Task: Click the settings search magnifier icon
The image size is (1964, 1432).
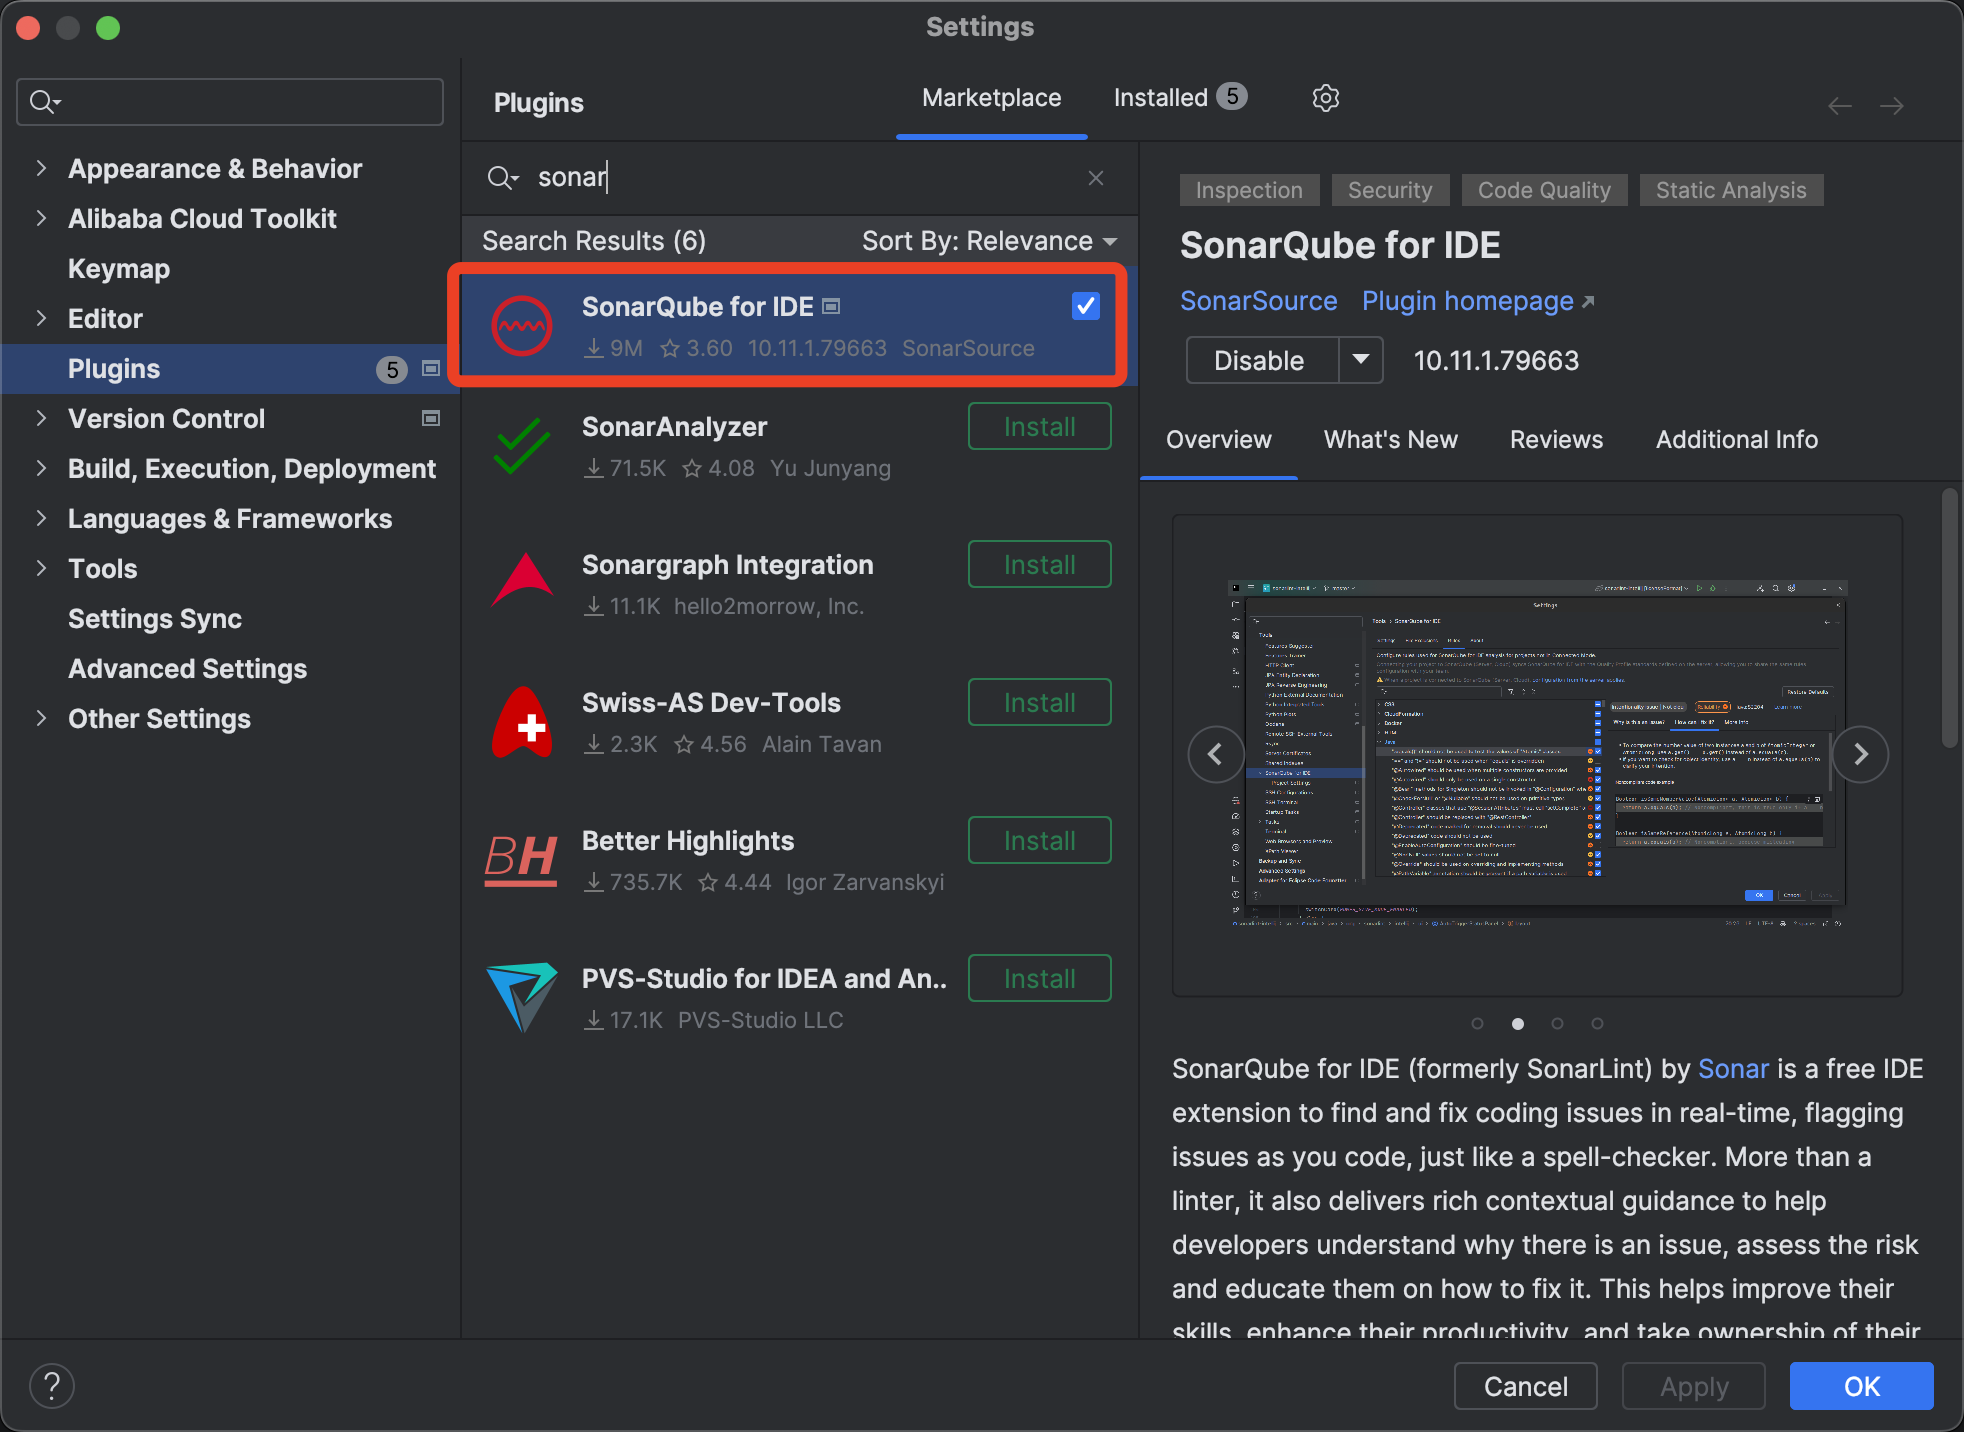Action: (x=45, y=102)
